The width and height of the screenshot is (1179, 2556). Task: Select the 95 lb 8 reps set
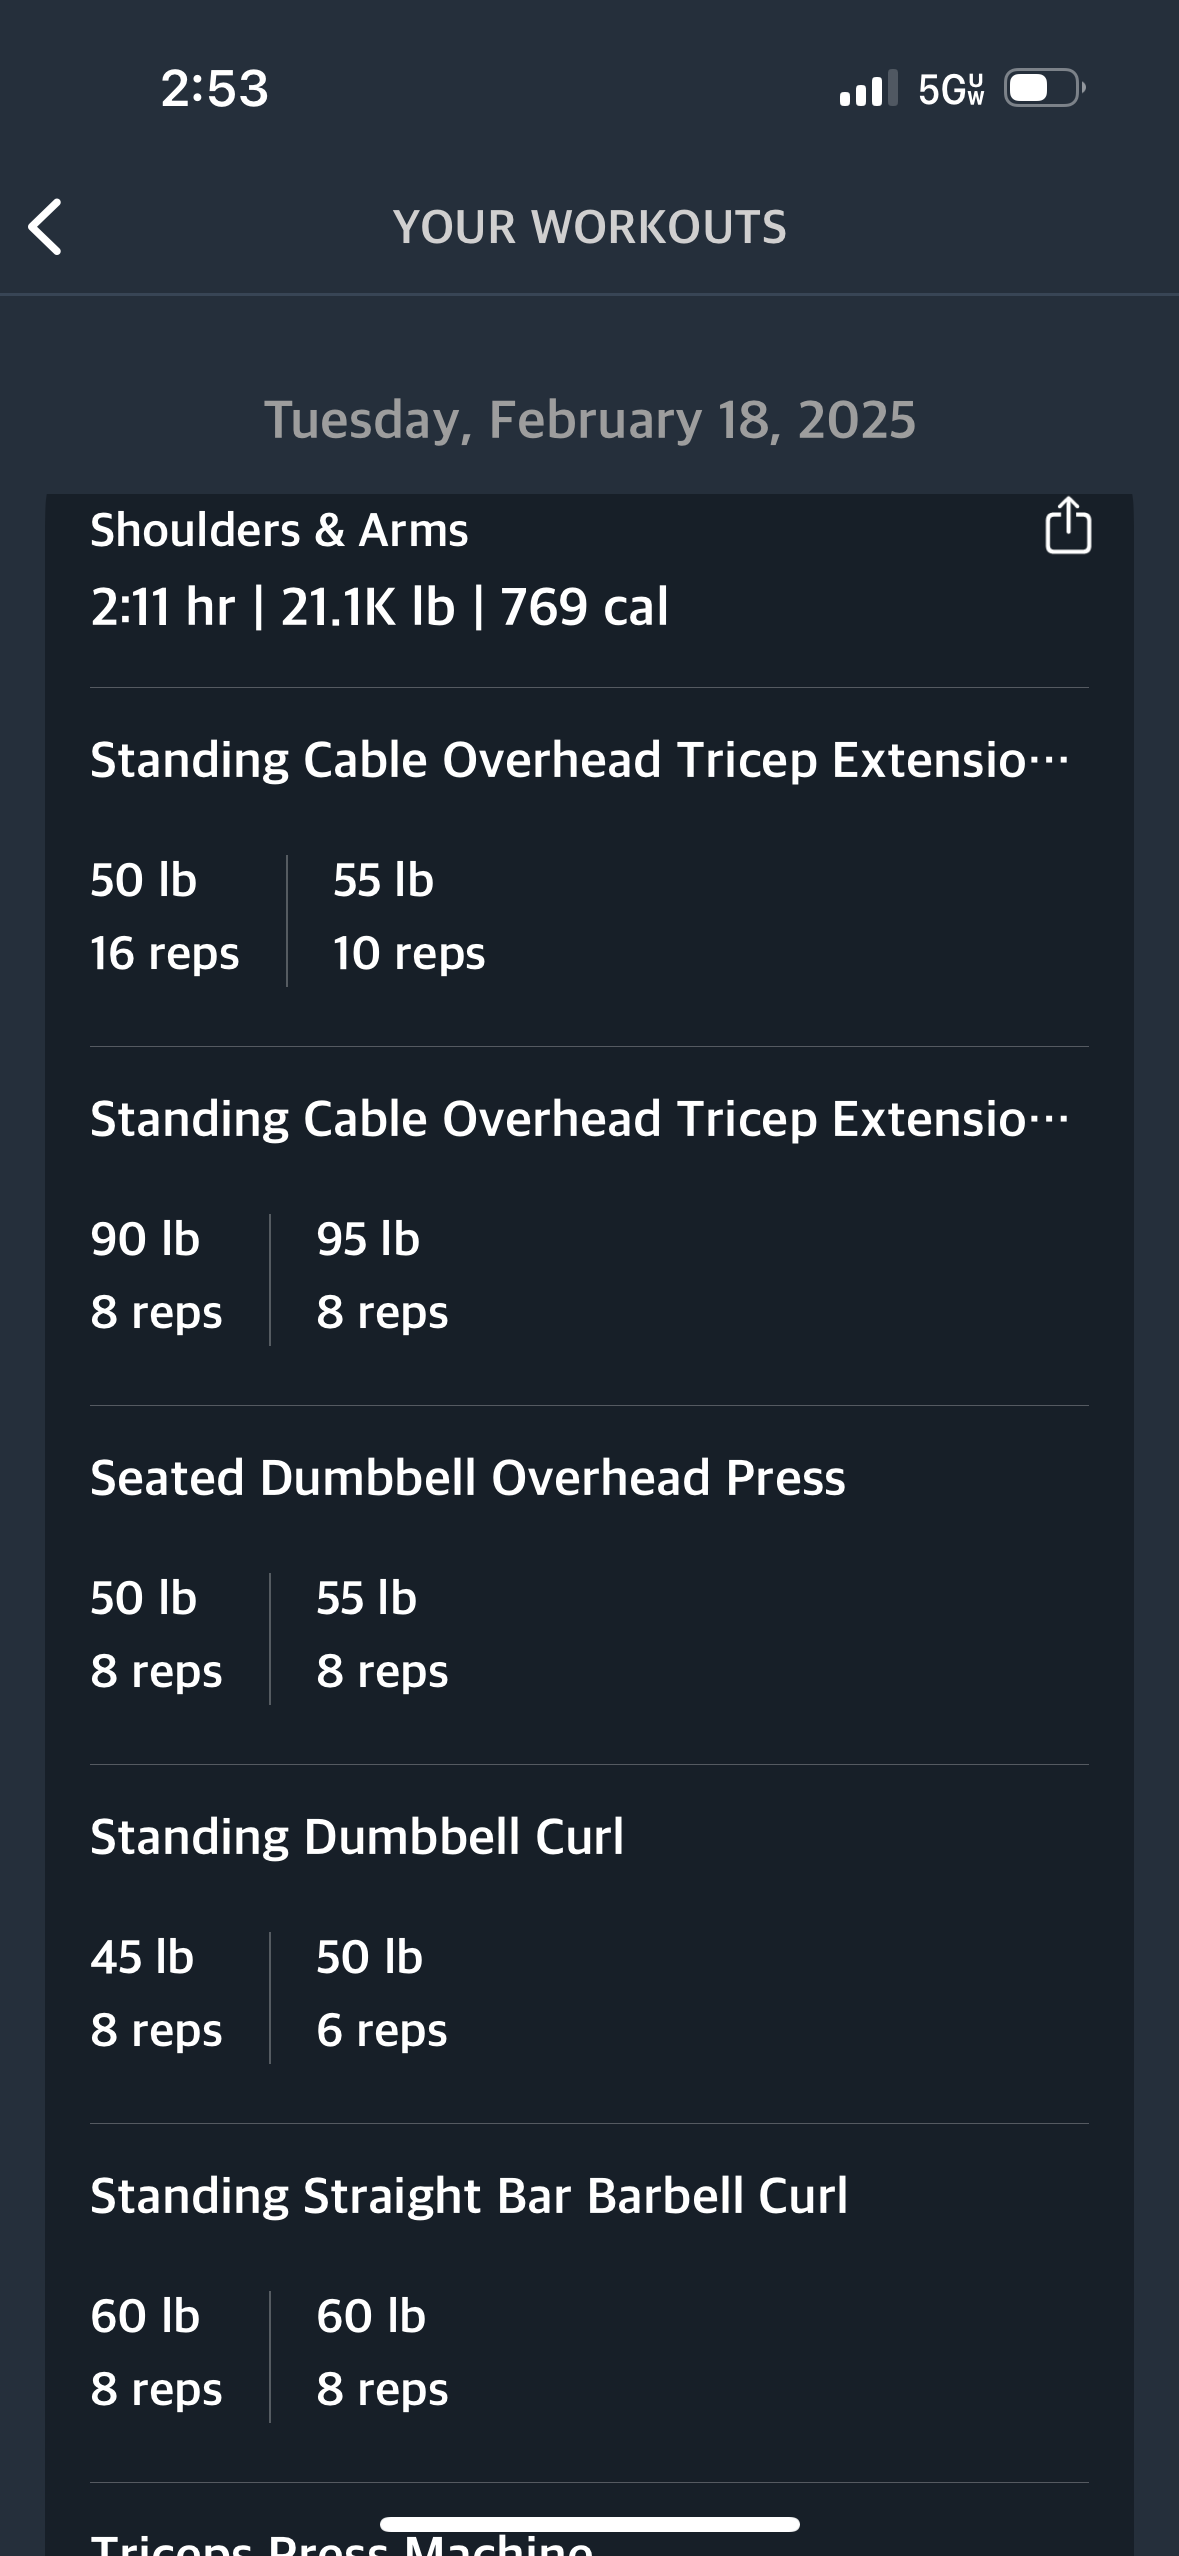point(382,1276)
